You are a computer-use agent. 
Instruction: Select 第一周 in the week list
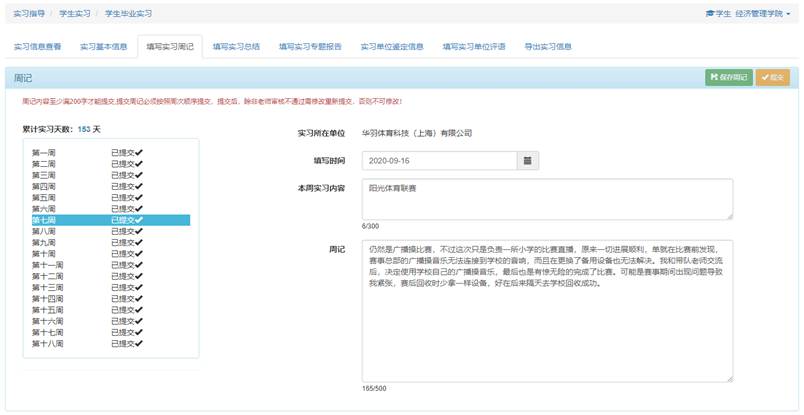[44, 152]
